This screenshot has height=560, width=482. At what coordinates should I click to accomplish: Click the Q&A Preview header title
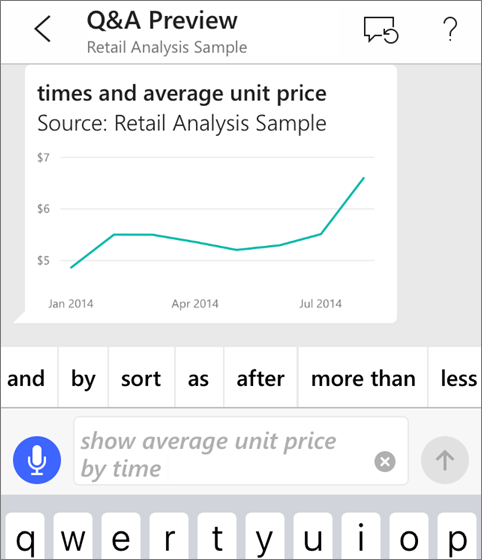click(x=162, y=20)
